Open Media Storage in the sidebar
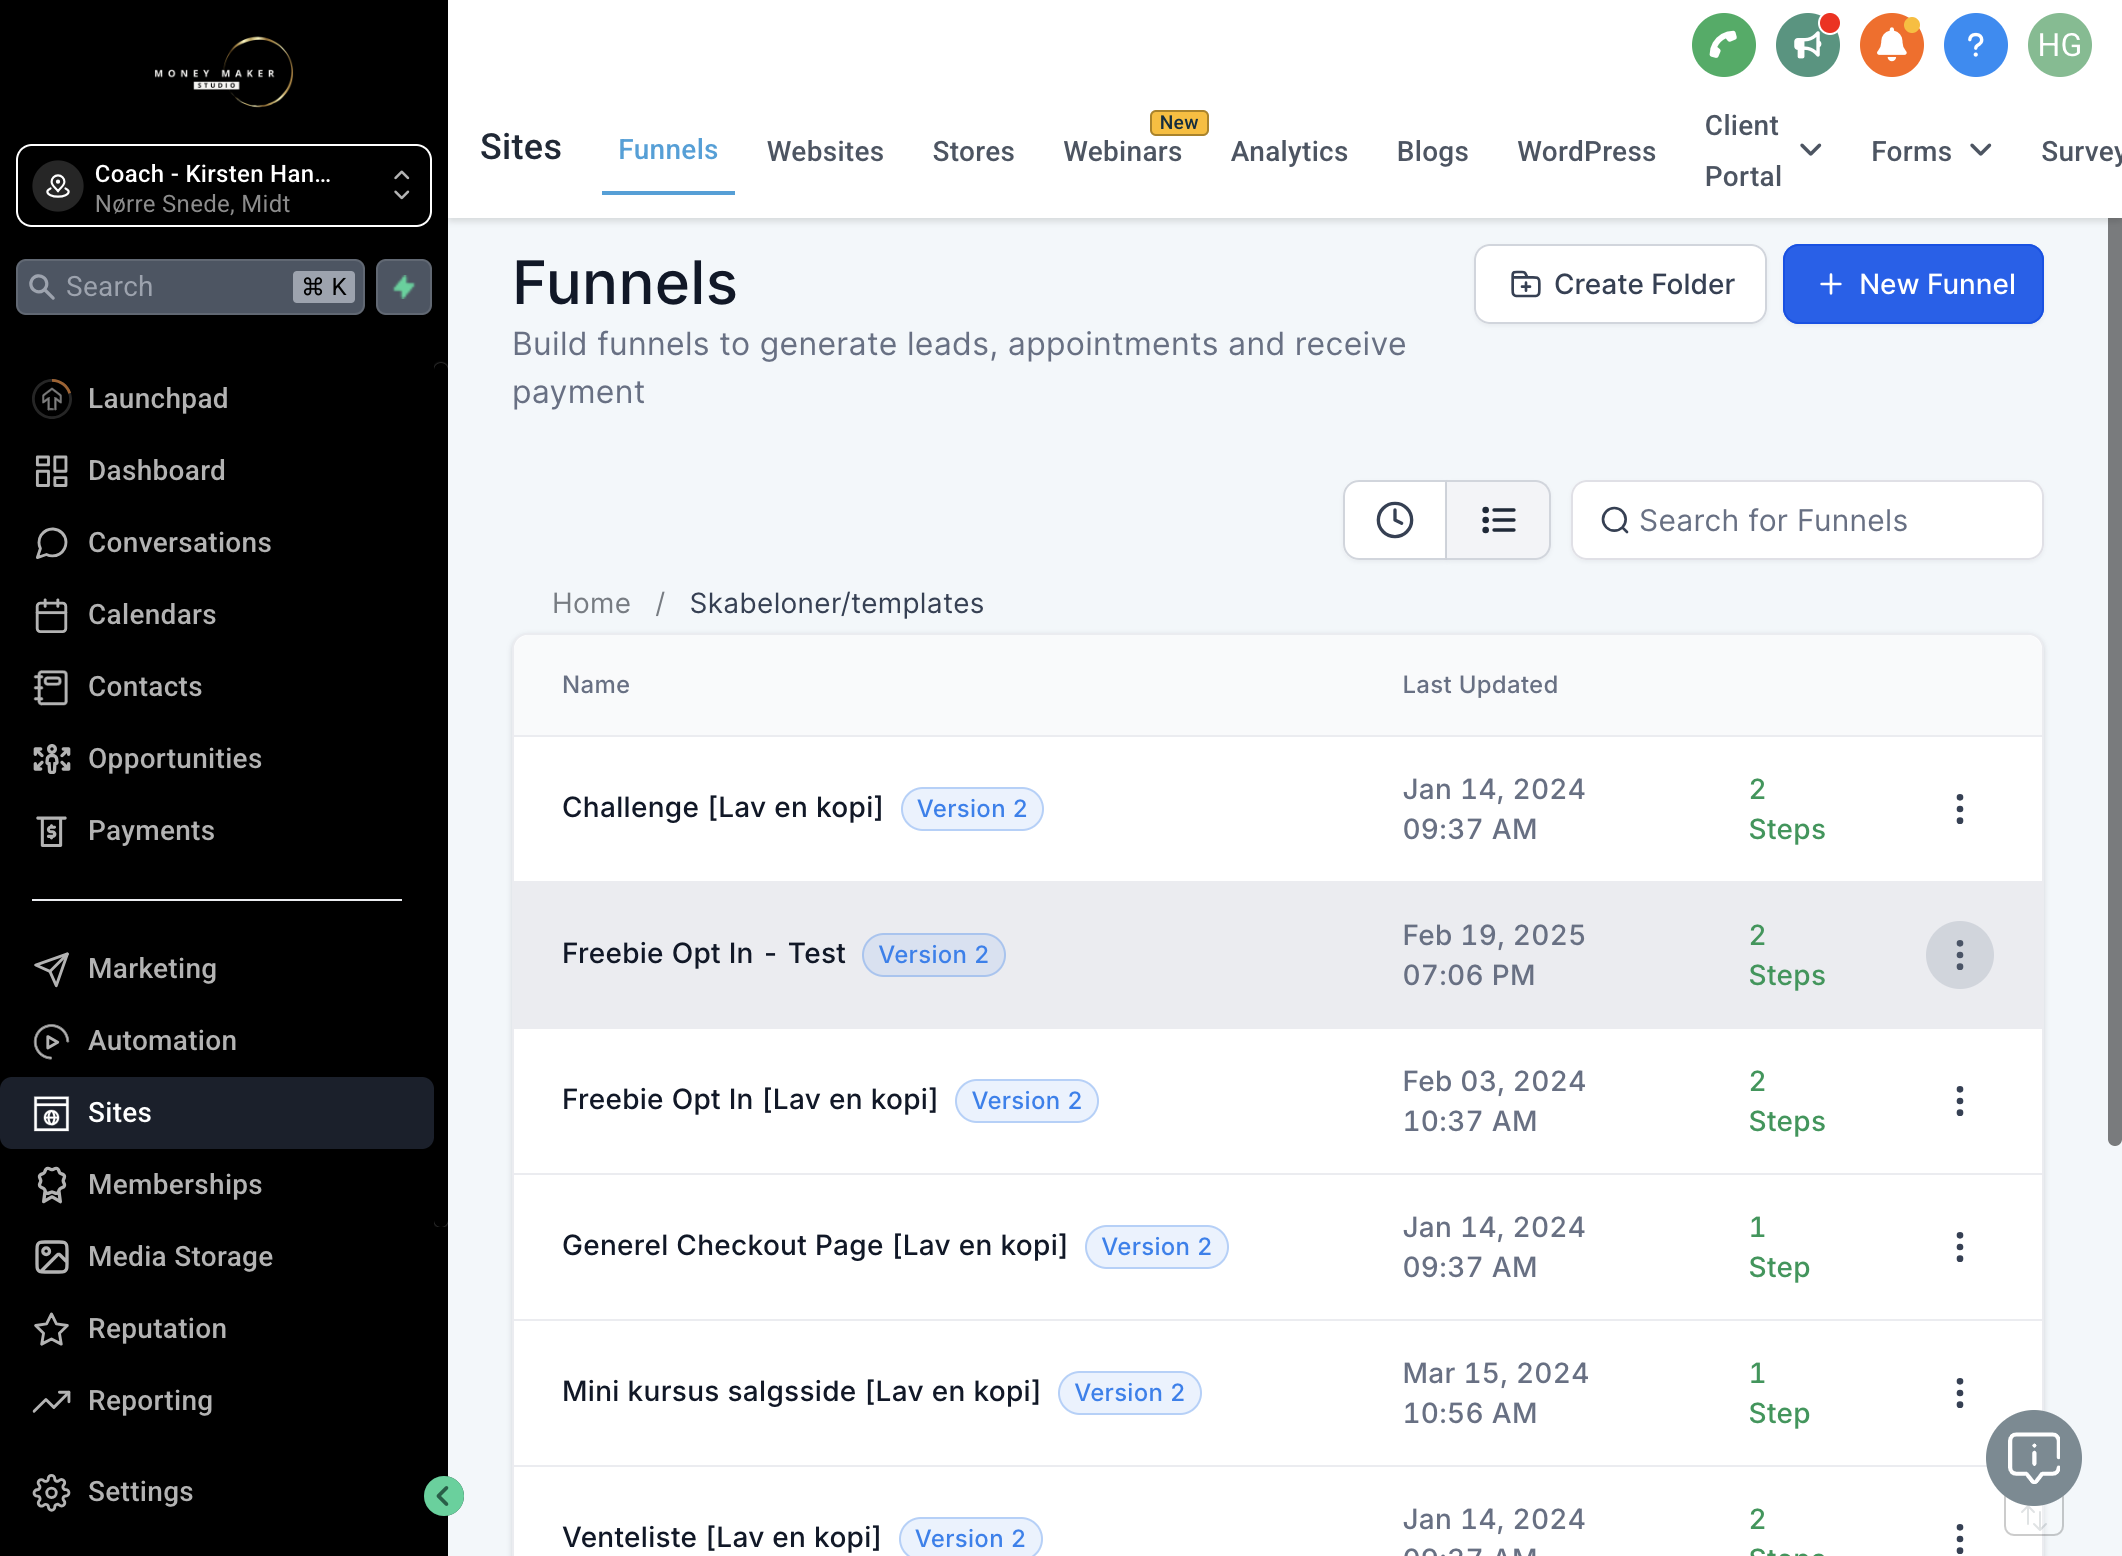Image resolution: width=2122 pixels, height=1556 pixels. pos(217,1256)
